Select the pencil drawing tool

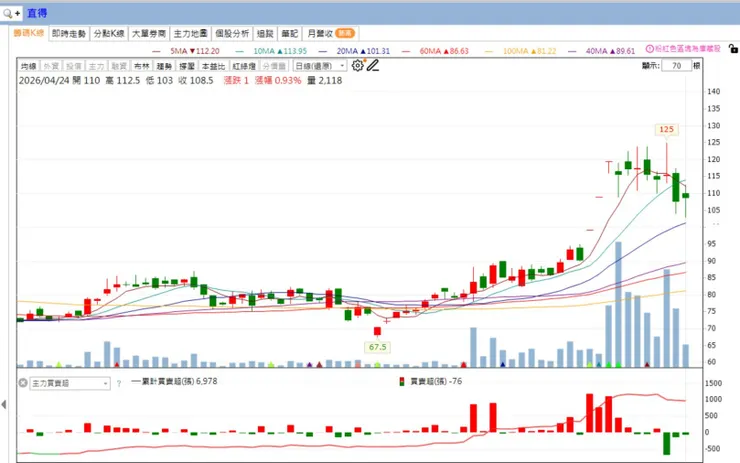(x=373, y=66)
